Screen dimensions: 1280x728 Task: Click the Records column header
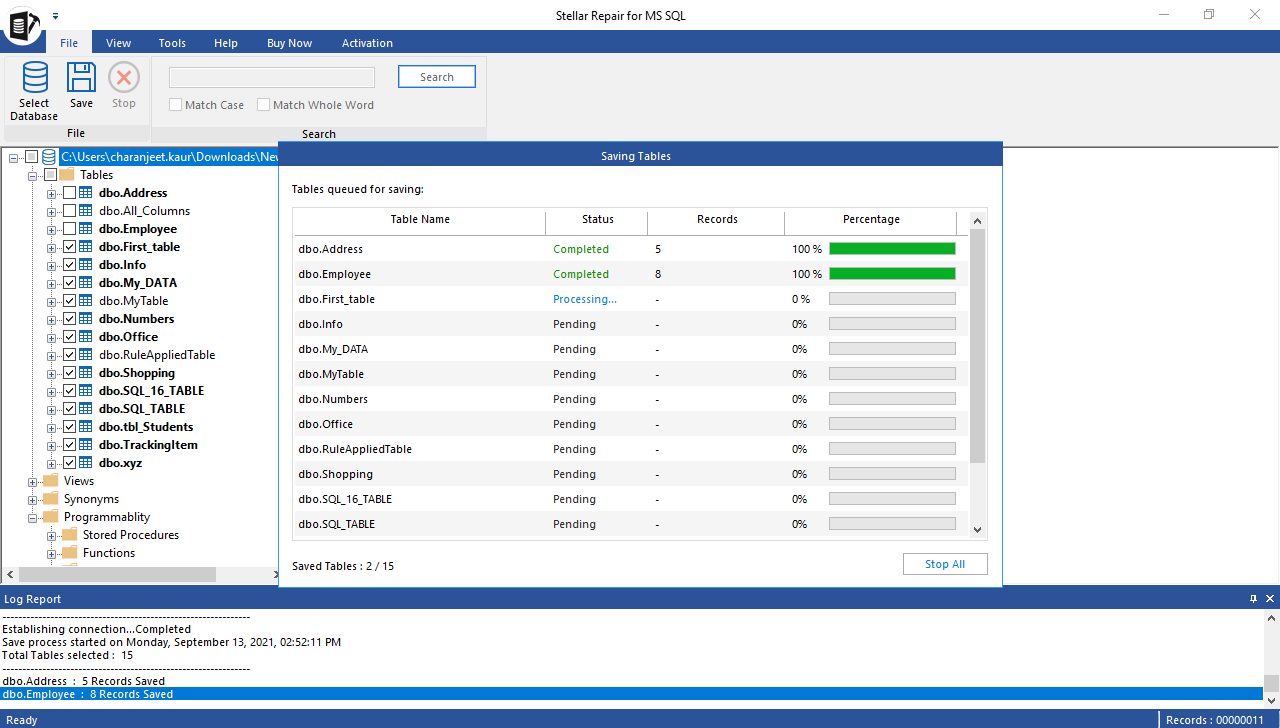[x=717, y=219]
